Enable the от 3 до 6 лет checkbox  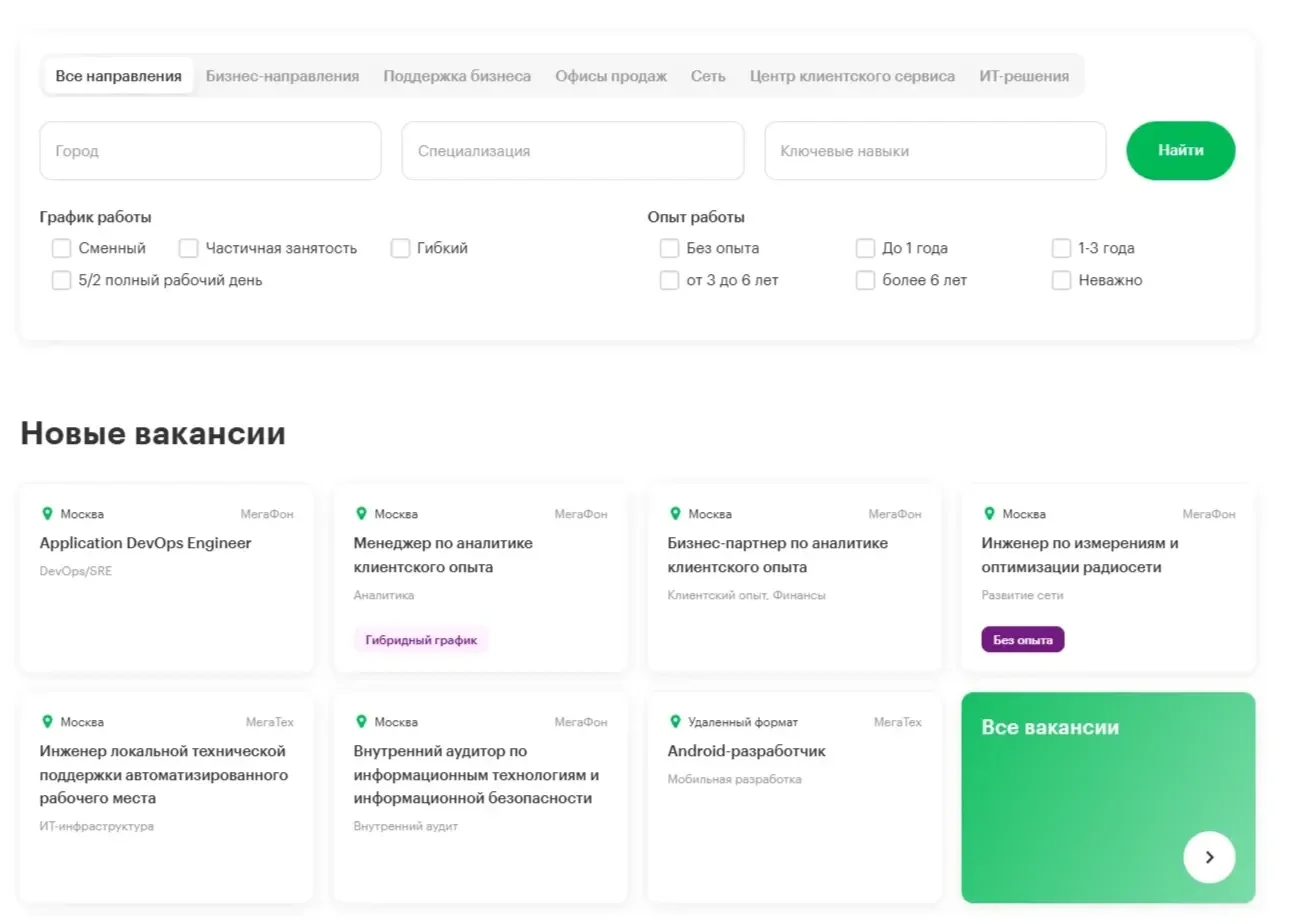(x=669, y=280)
